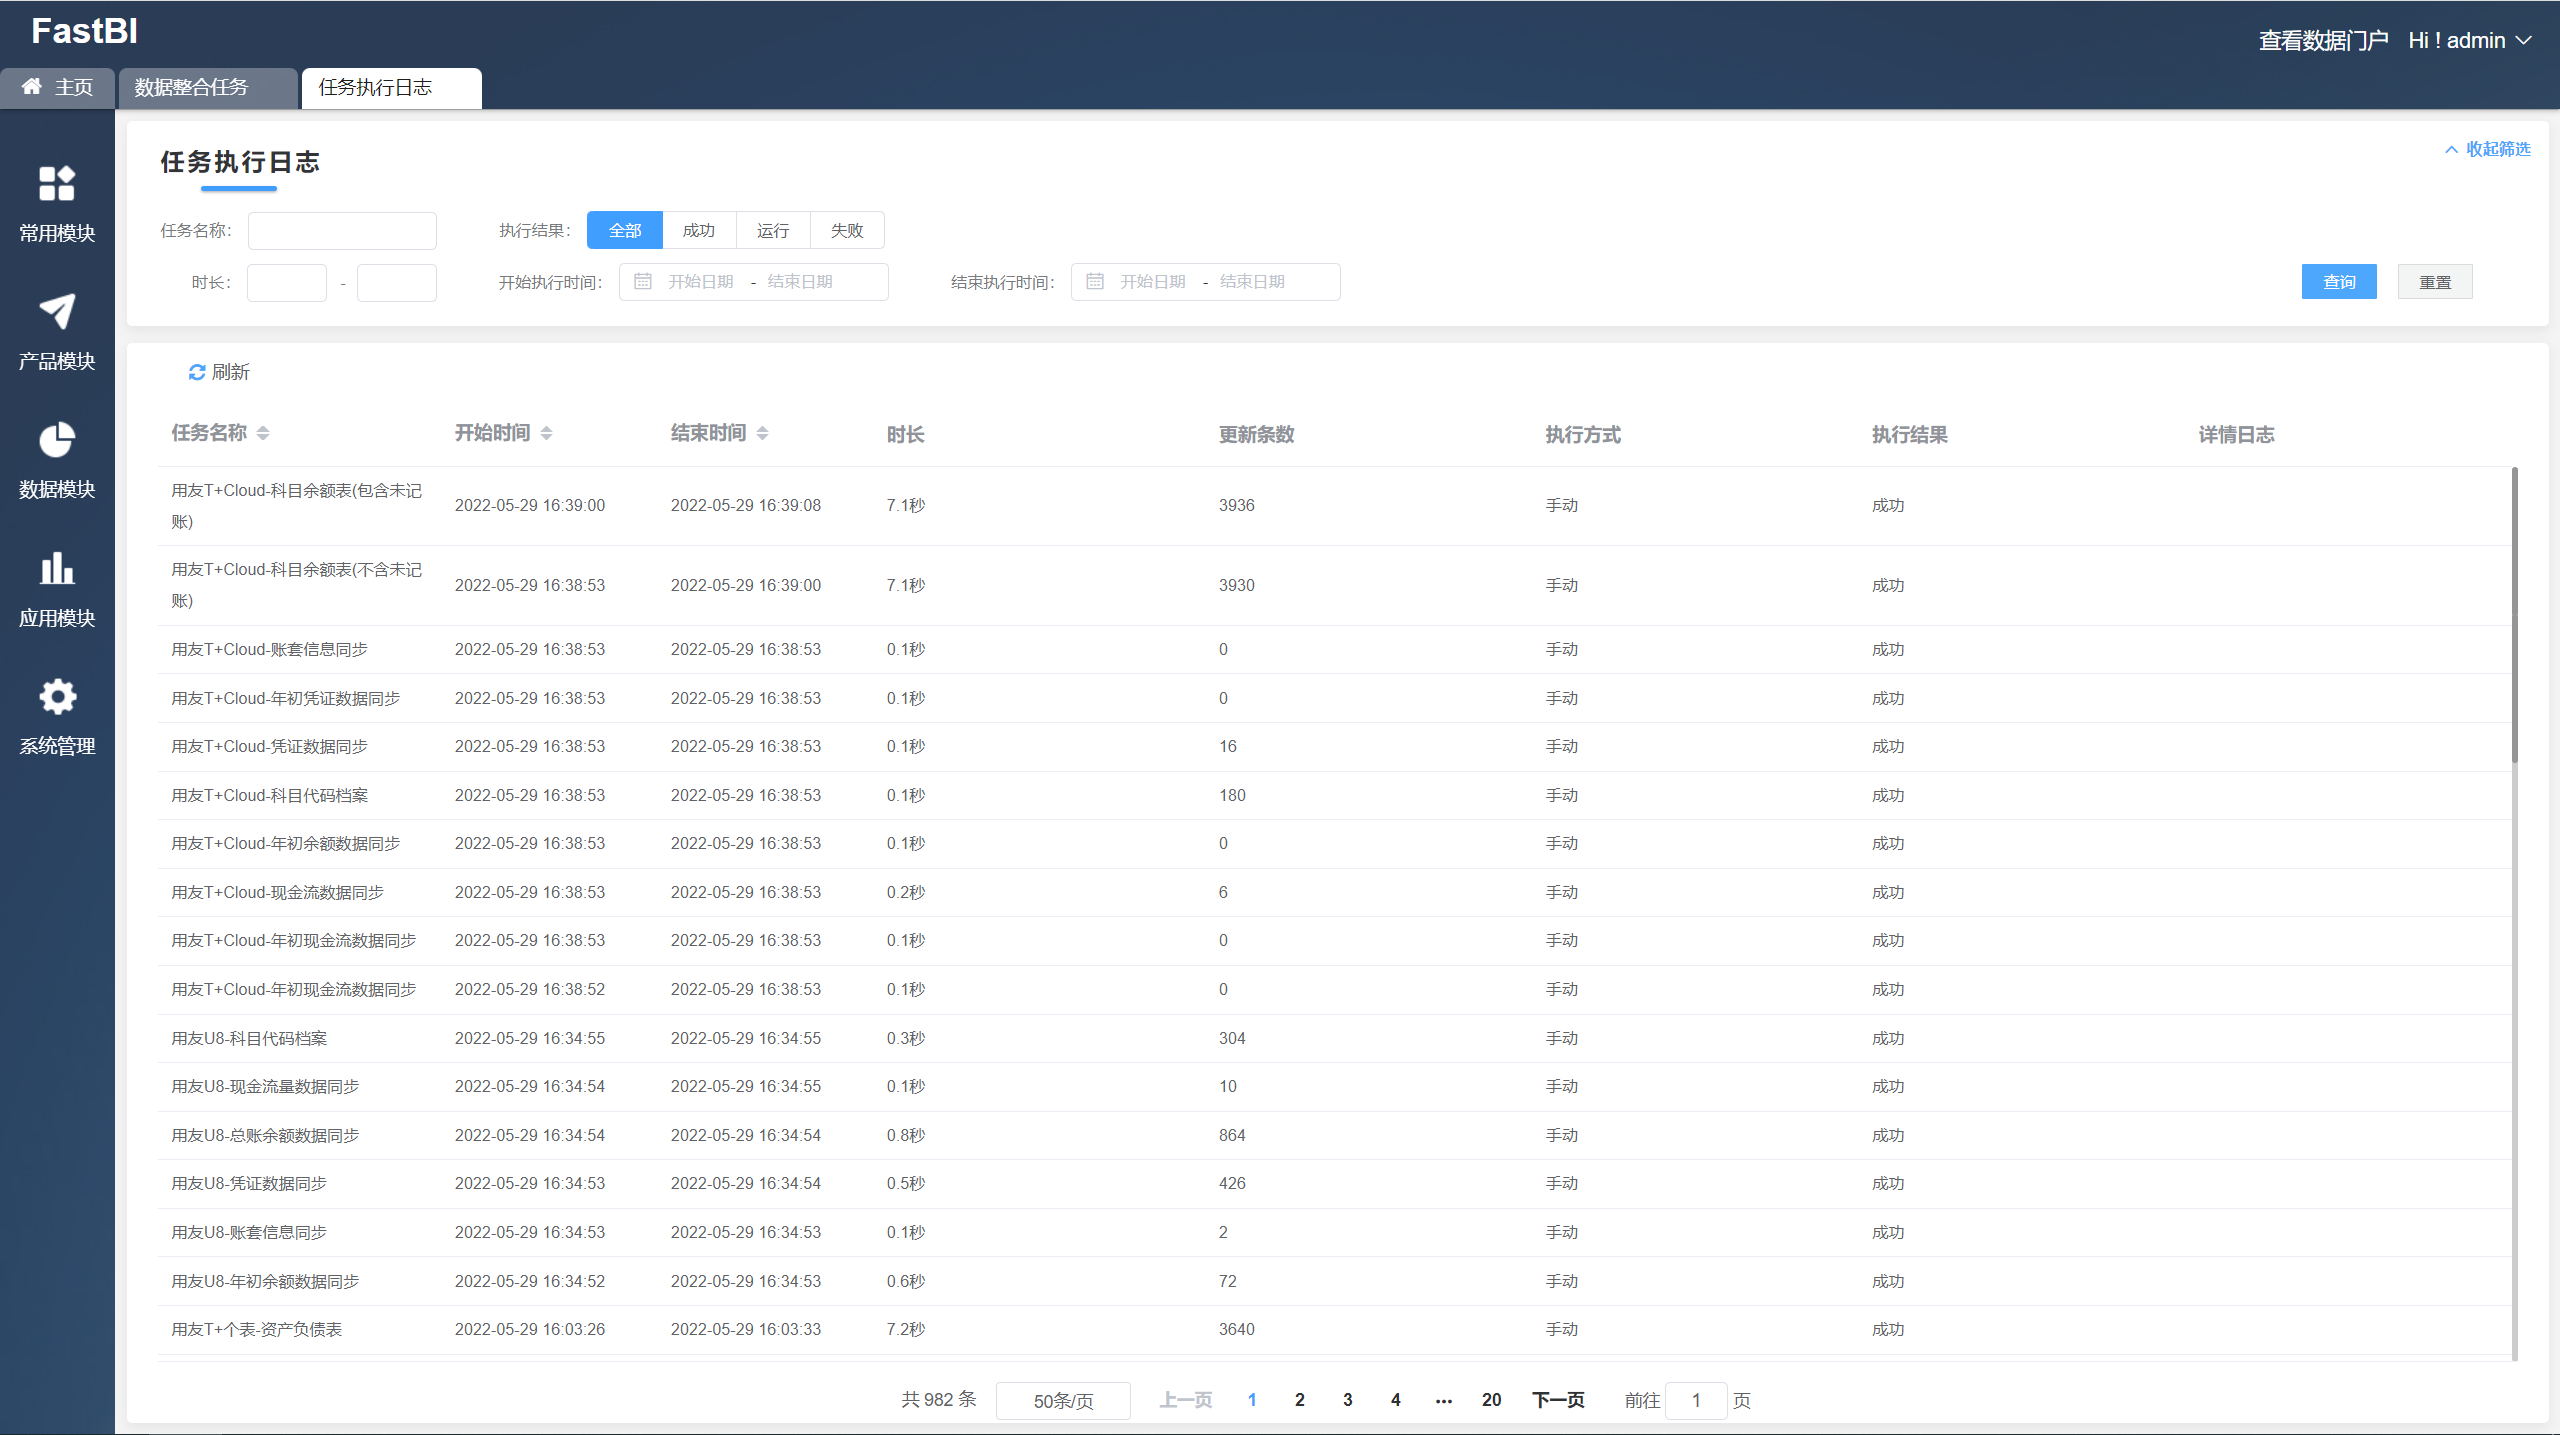Click calendar icon in 结束执行时间 field
The image size is (2560, 1435).
1095,282
